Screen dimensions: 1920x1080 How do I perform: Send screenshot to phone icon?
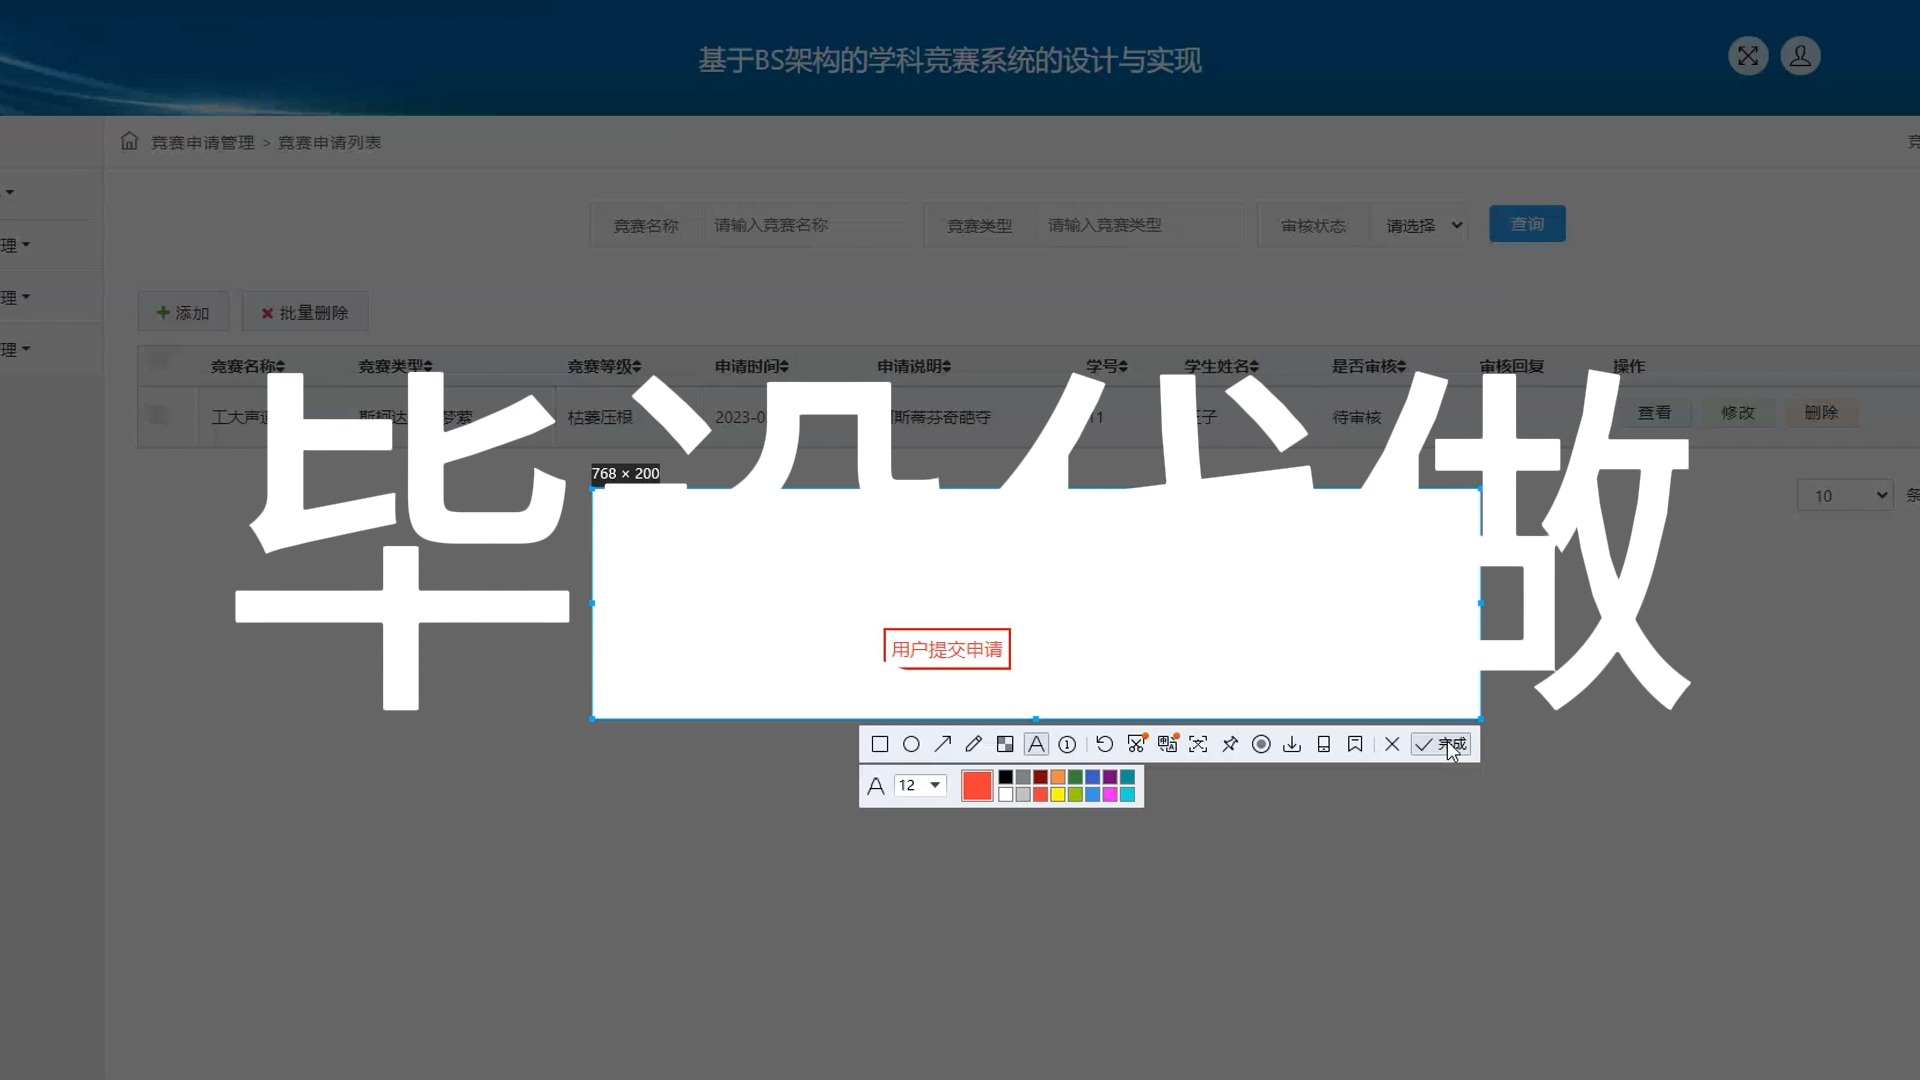point(1324,744)
